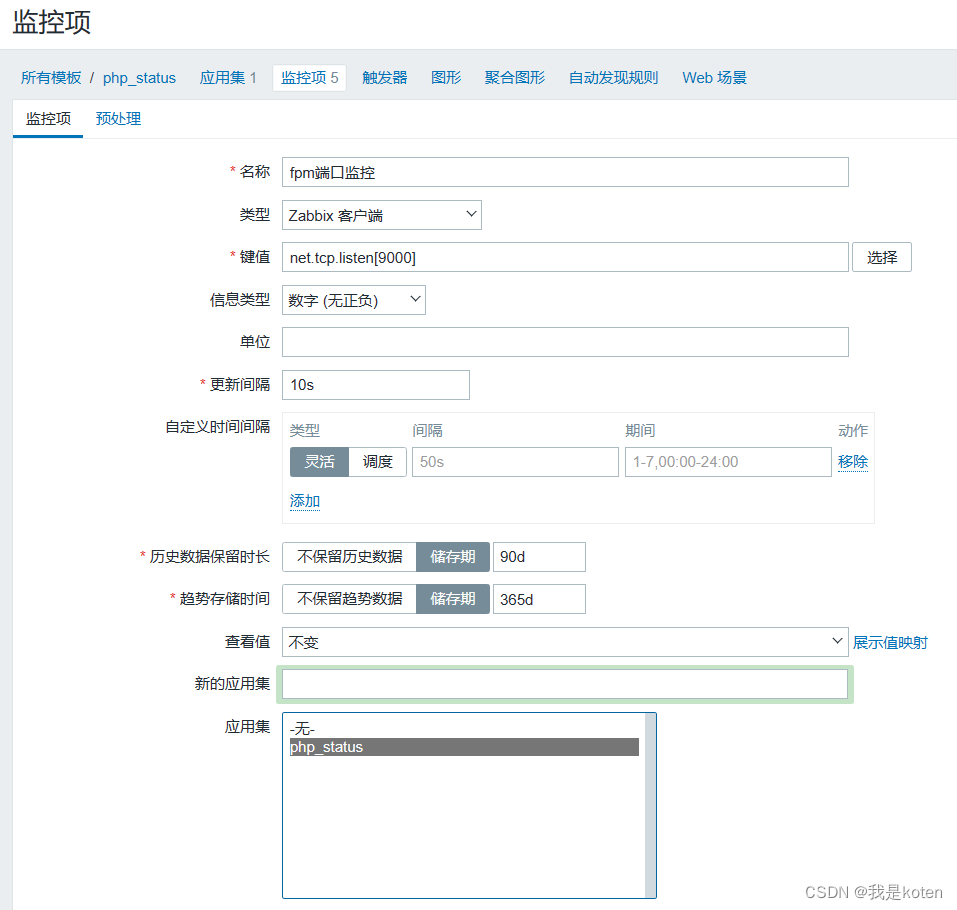The height and width of the screenshot is (910, 957).
Task: Open the 类型 Zabbix 客户端 dropdown
Action: click(381, 215)
